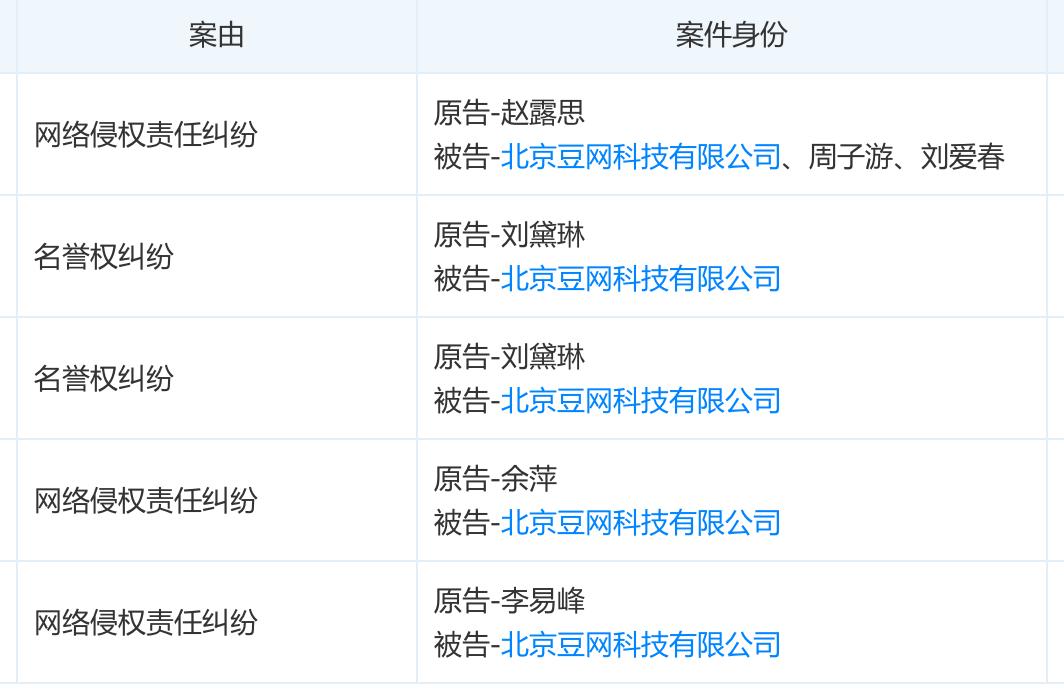
Task: Select plaintiff name 李易峰
Action: [x=543, y=601]
